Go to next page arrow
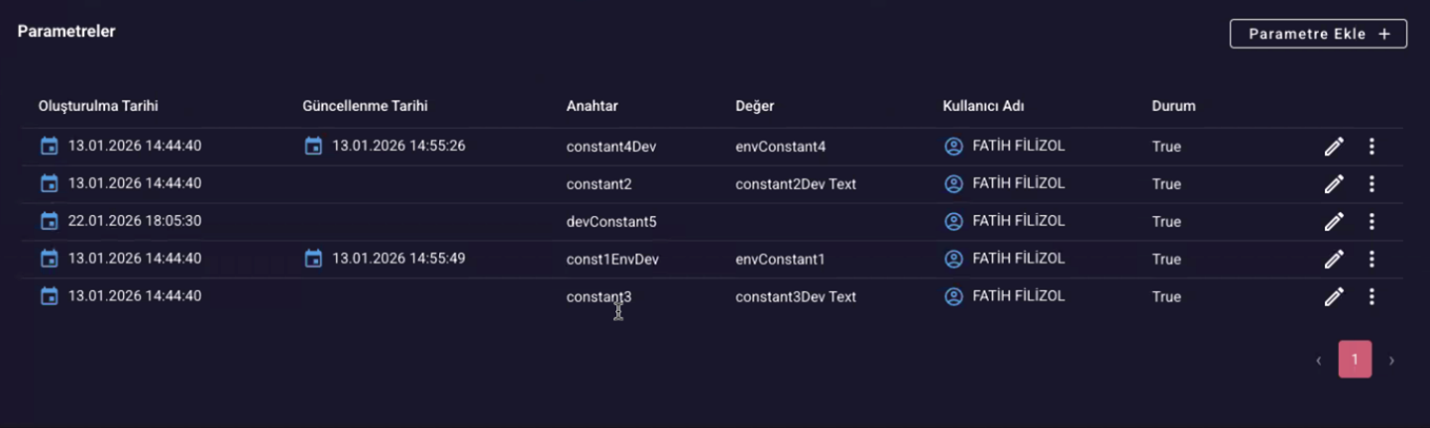1430x428 pixels. pos(1391,360)
